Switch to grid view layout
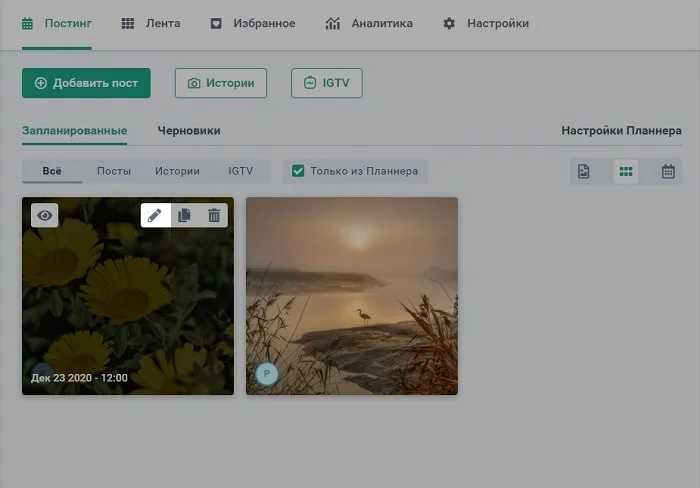The width and height of the screenshot is (700, 488). click(626, 171)
